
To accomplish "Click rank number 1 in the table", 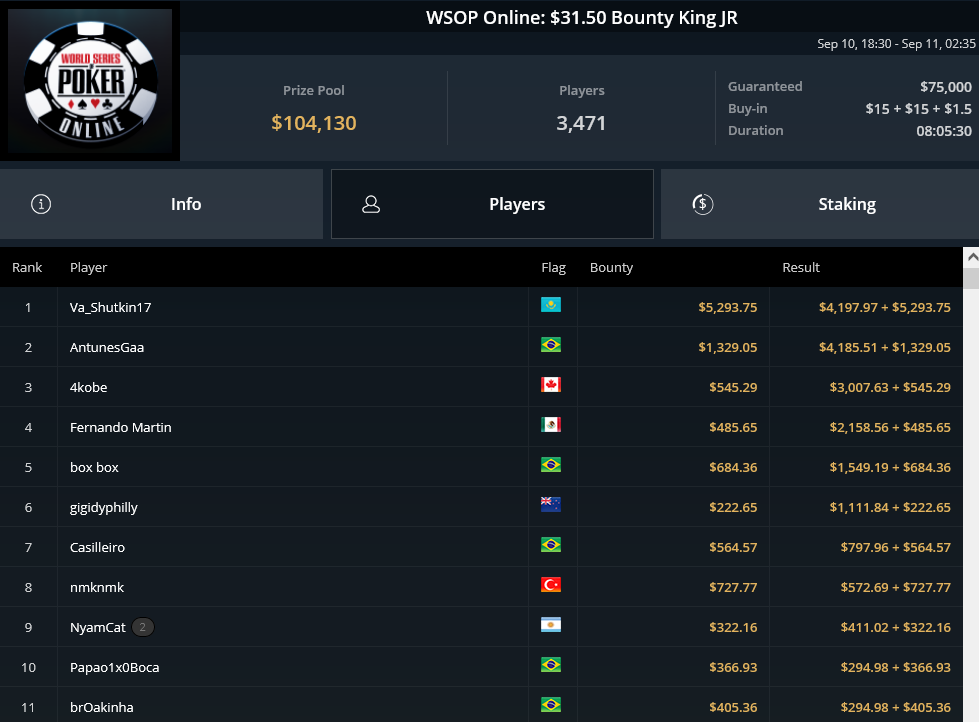I will (x=28, y=307).
